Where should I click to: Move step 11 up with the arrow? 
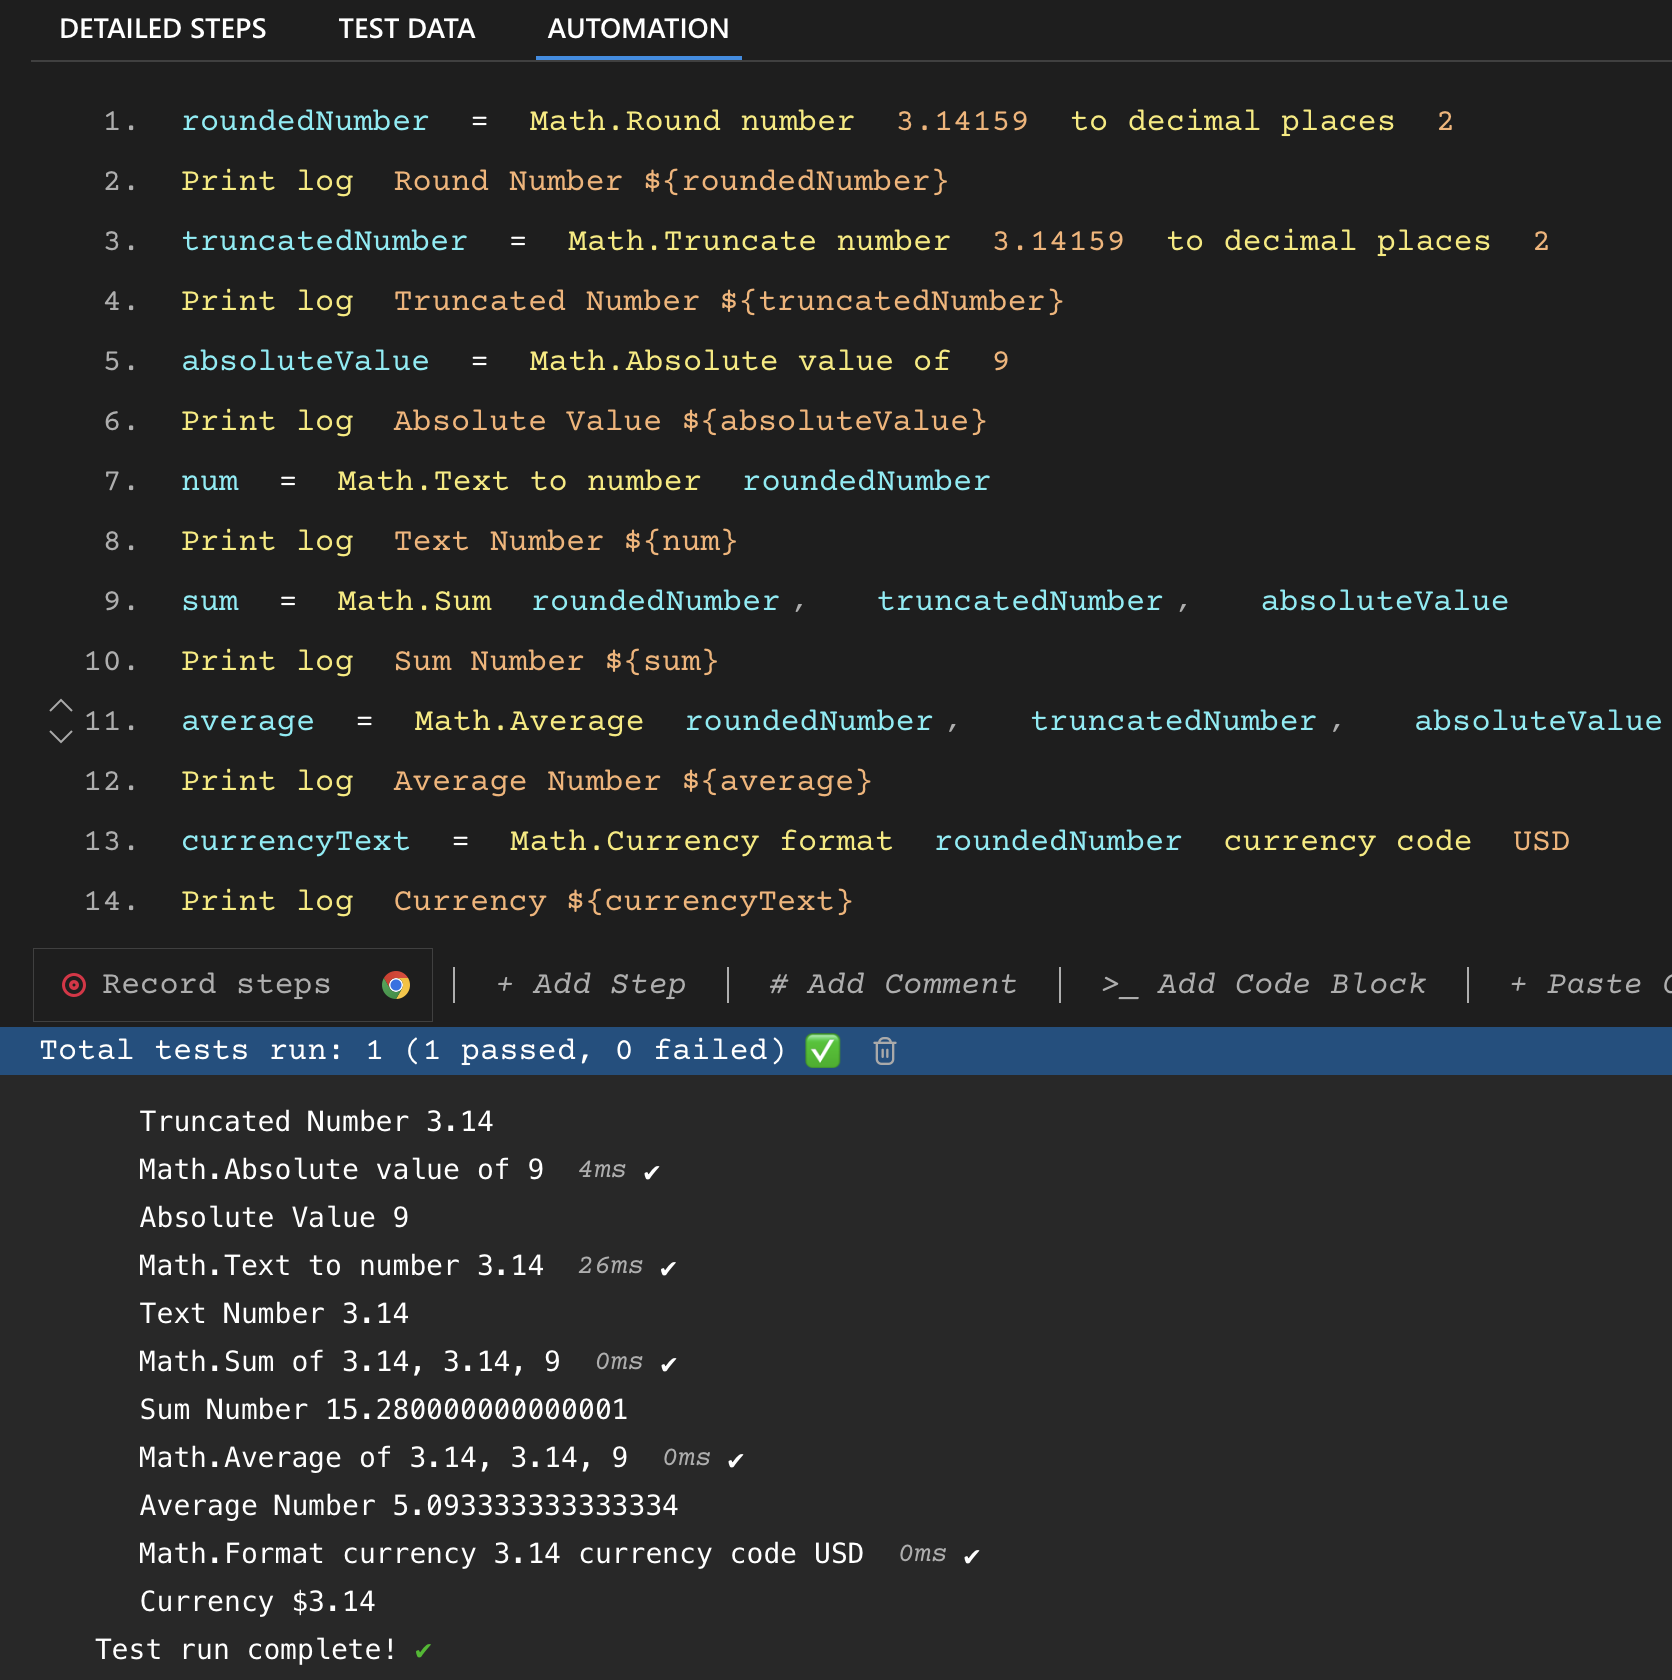click(61, 705)
